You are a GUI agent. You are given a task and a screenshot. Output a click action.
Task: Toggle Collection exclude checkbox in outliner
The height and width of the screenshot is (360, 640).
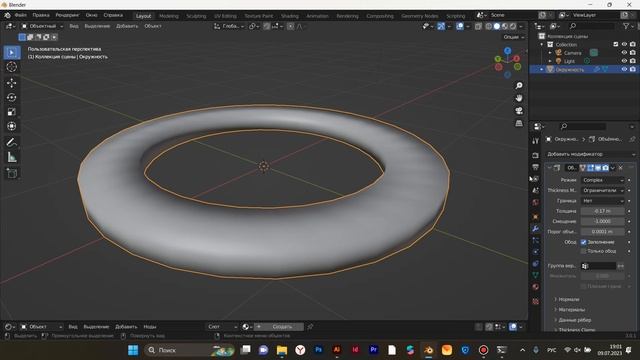pyautogui.click(x=616, y=44)
